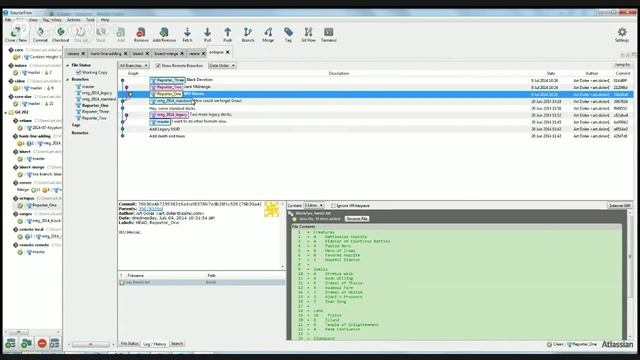Viewport: 640px width, 360px height.
Task: Open Settings from the toolbar
Action: 622,34
